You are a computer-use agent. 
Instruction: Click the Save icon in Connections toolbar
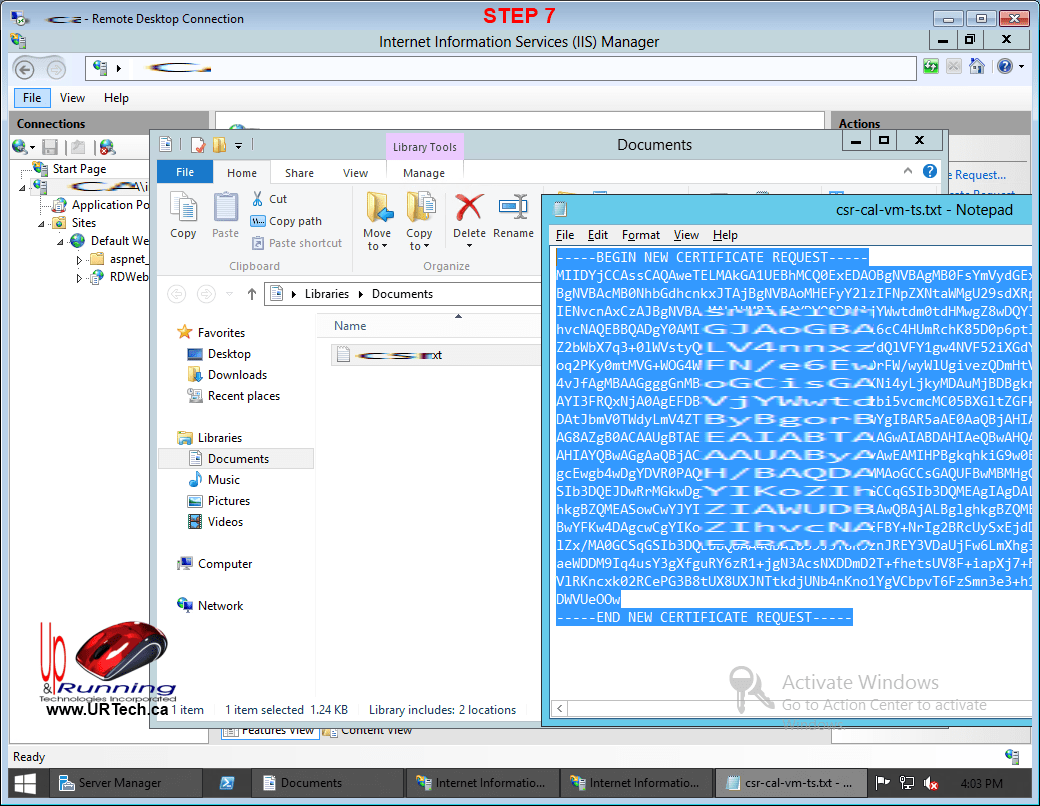tap(50, 147)
